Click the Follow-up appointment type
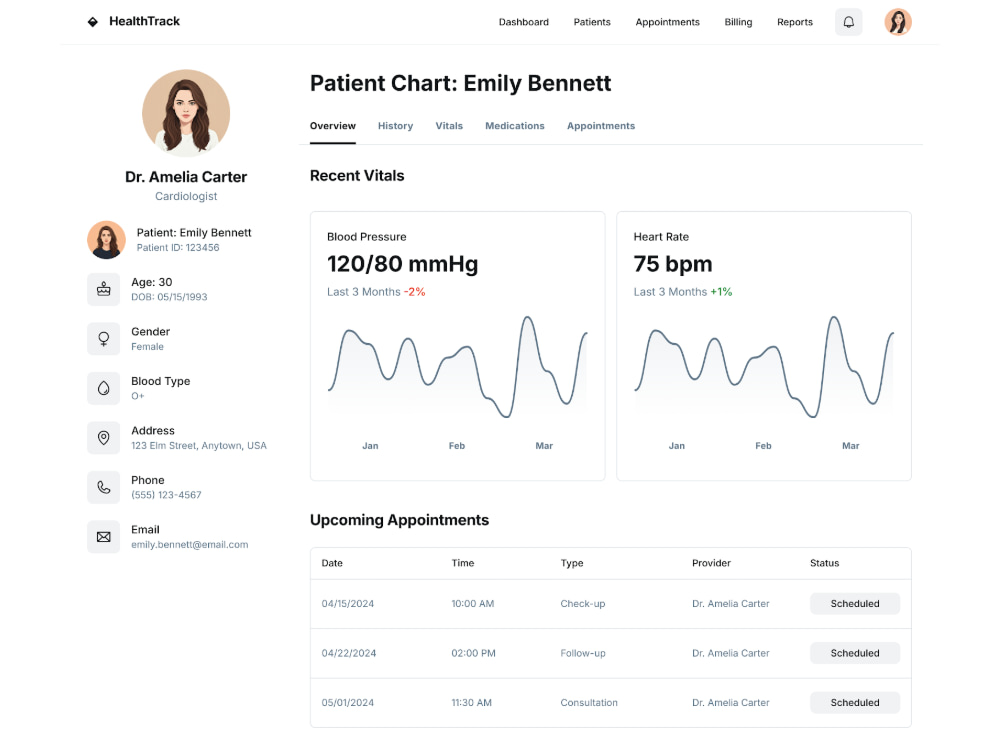The width and height of the screenshot is (1000, 750). click(x=583, y=653)
